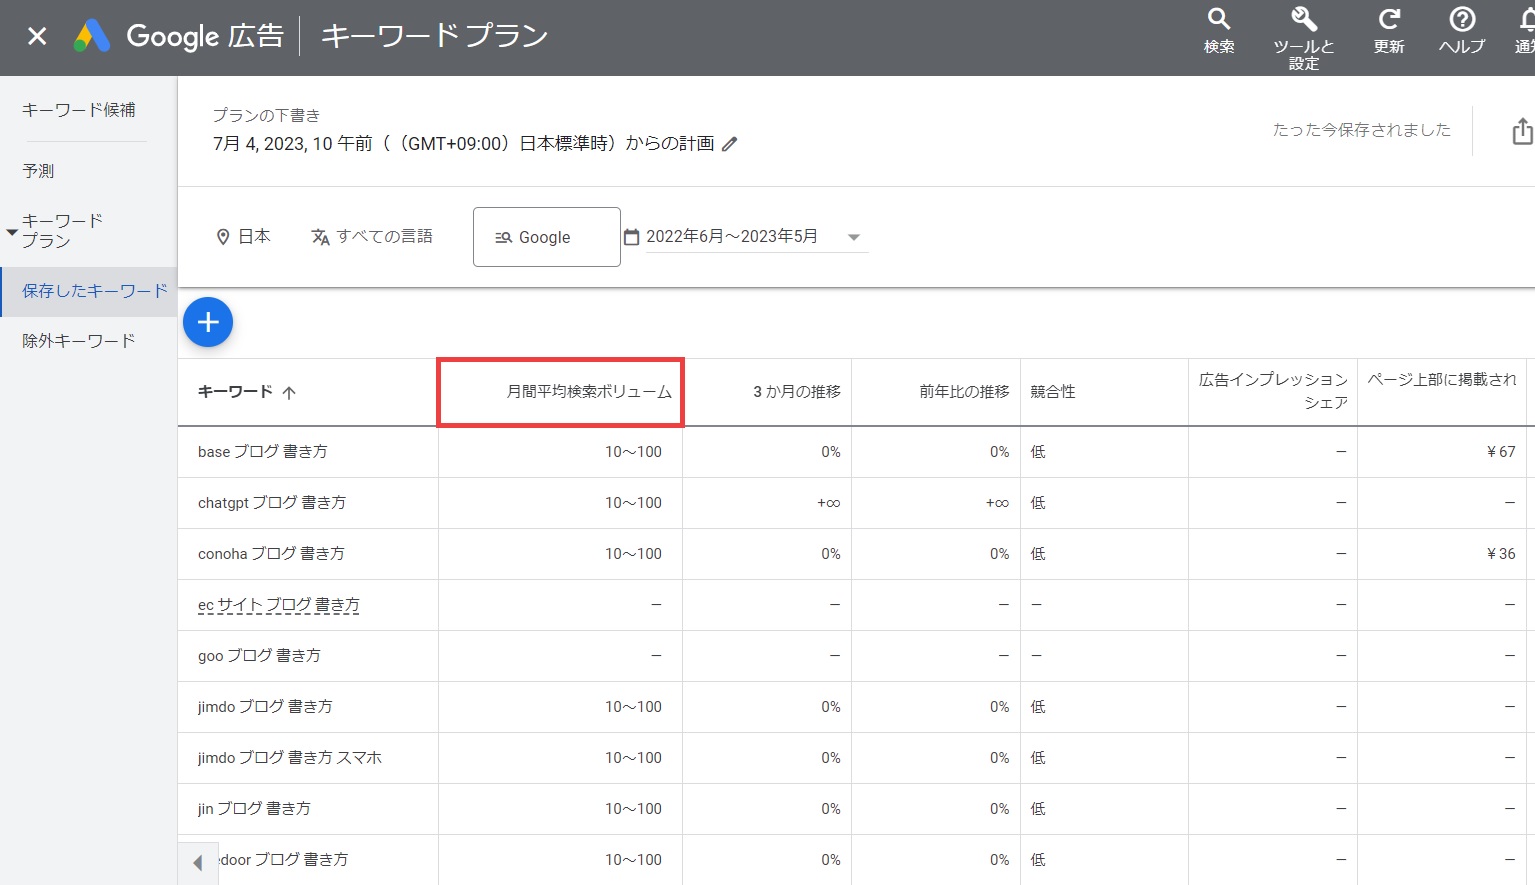Click the blue plus add button

coord(208,322)
